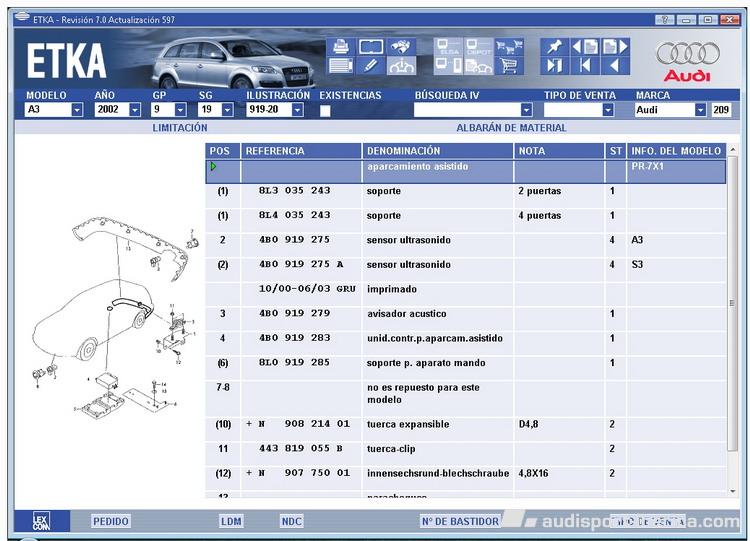Image resolution: width=750 pixels, height=541 pixels.
Task: Click the marca code field 209
Action: pyautogui.click(x=721, y=110)
